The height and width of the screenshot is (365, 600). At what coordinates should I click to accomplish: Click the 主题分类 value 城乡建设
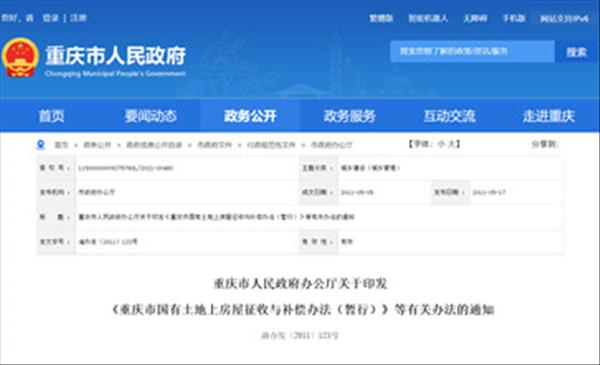point(370,168)
